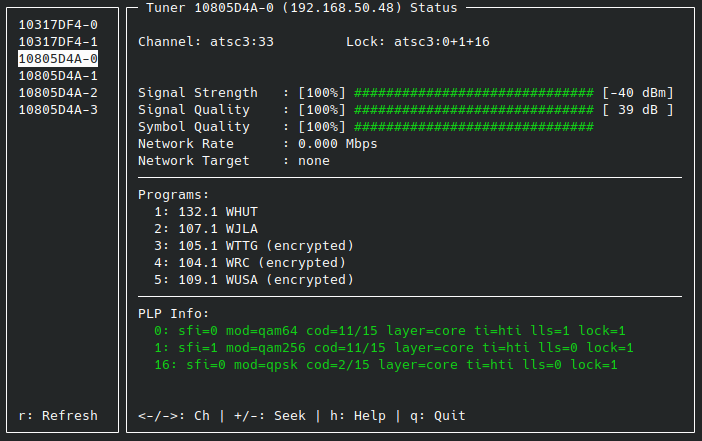The width and height of the screenshot is (702, 441).
Task: Select tuner 10805D4A-3 in the list
Action: click(58, 110)
